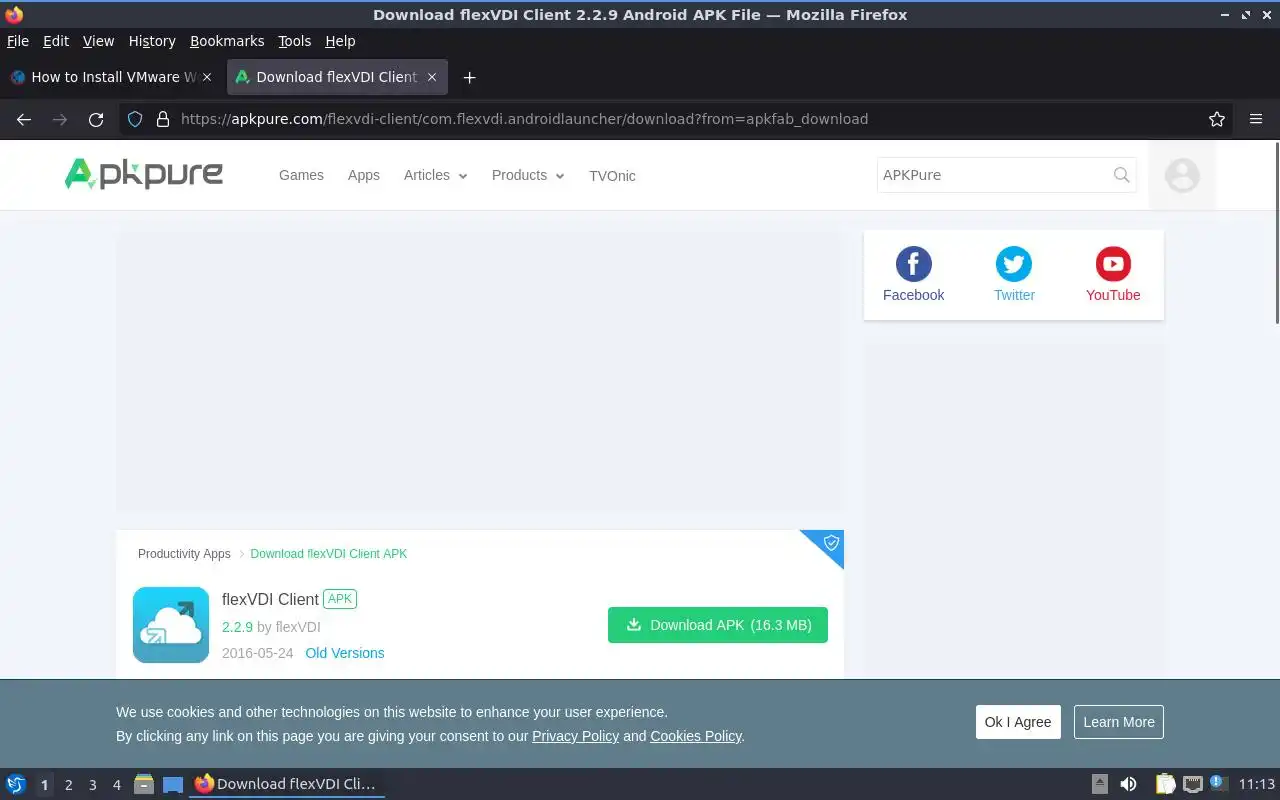Expand the Articles dropdown menu

[436, 175]
